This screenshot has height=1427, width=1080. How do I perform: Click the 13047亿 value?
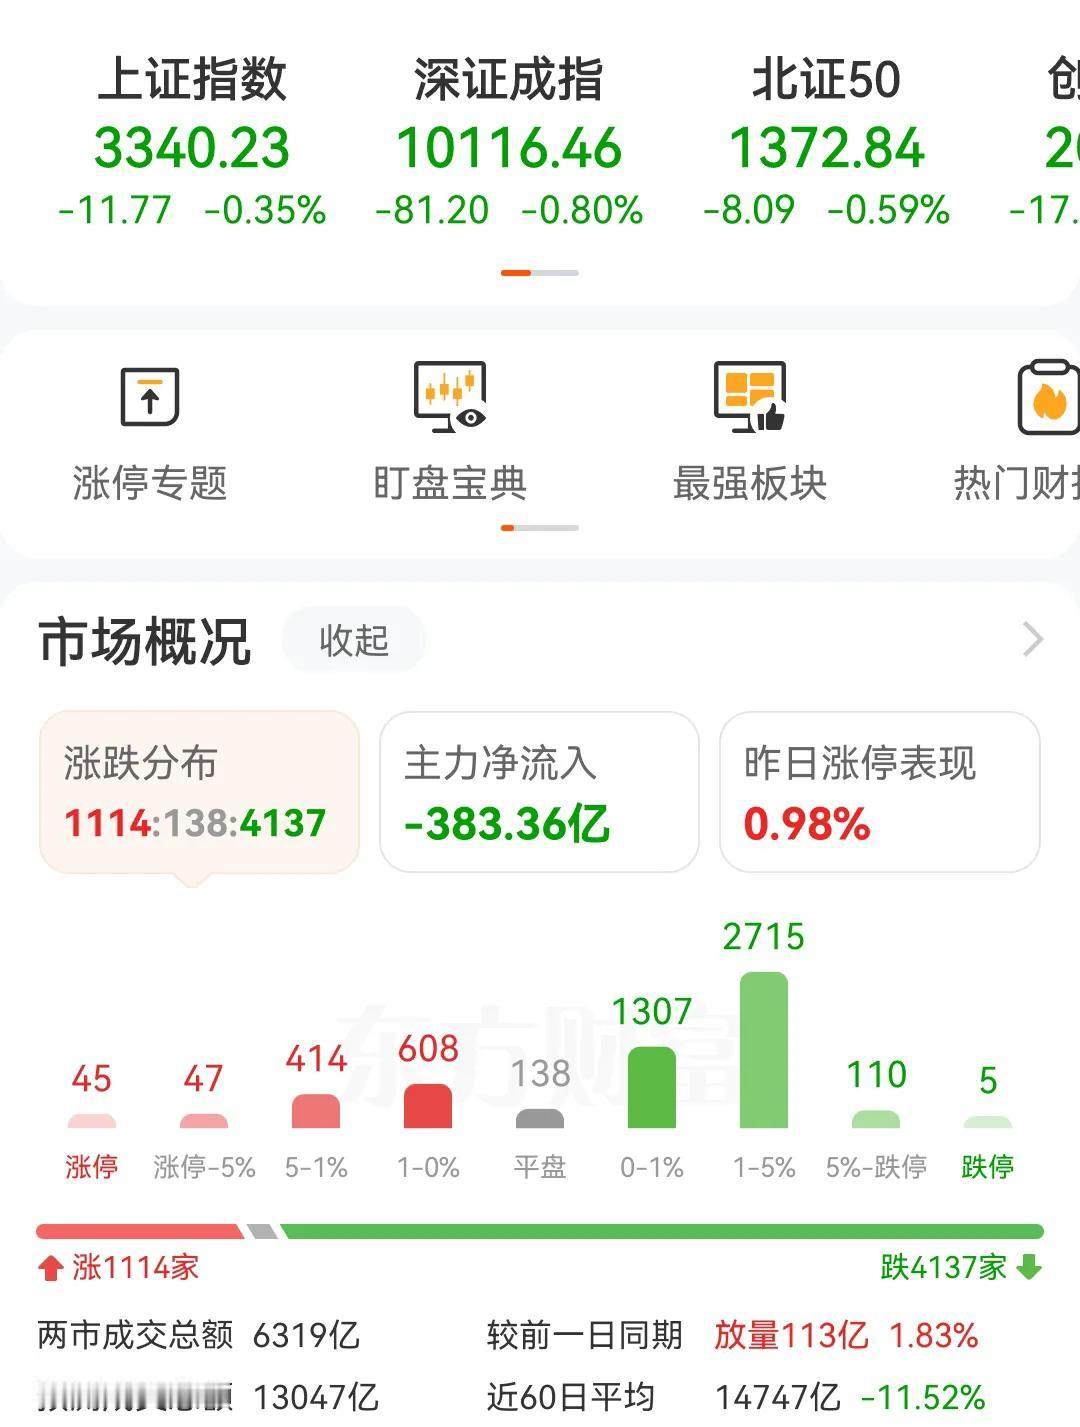coord(316,1397)
